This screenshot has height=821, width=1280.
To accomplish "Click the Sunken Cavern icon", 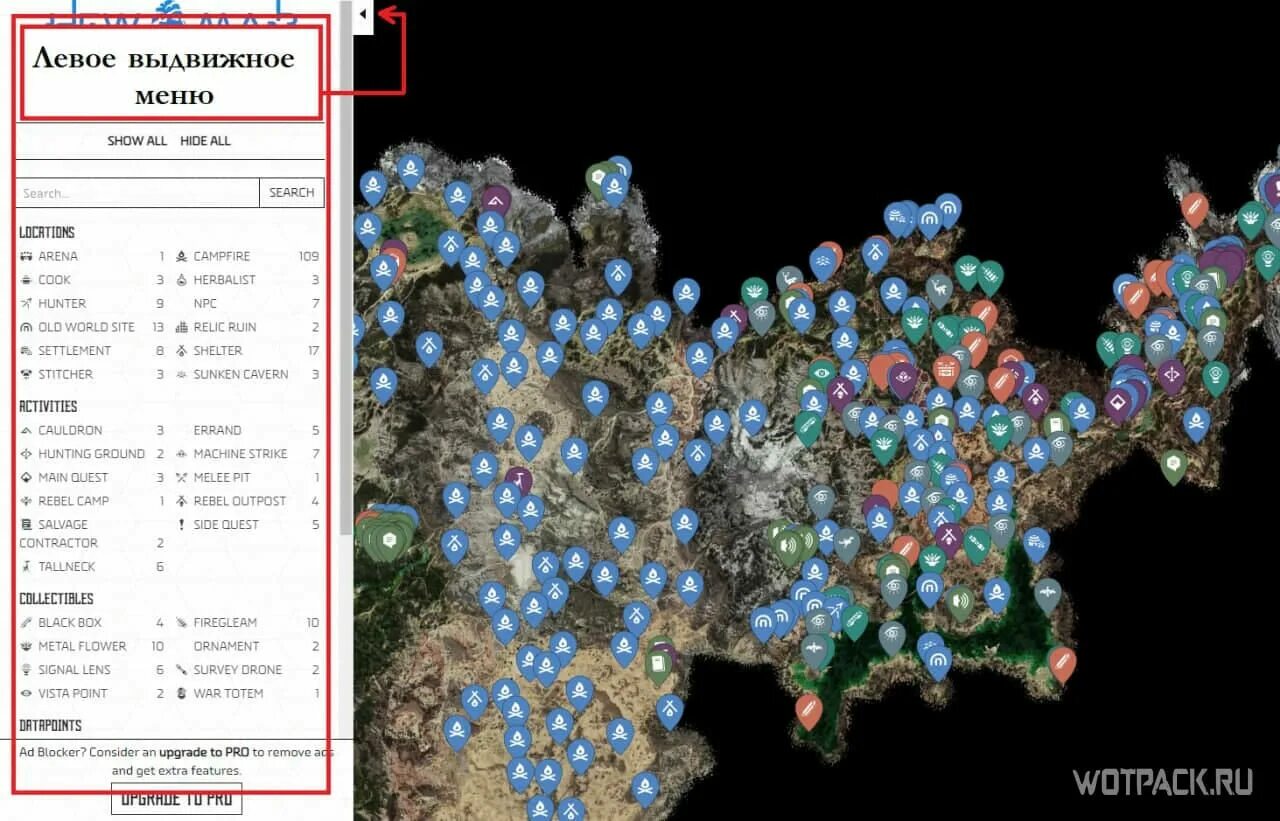I will click(x=182, y=374).
